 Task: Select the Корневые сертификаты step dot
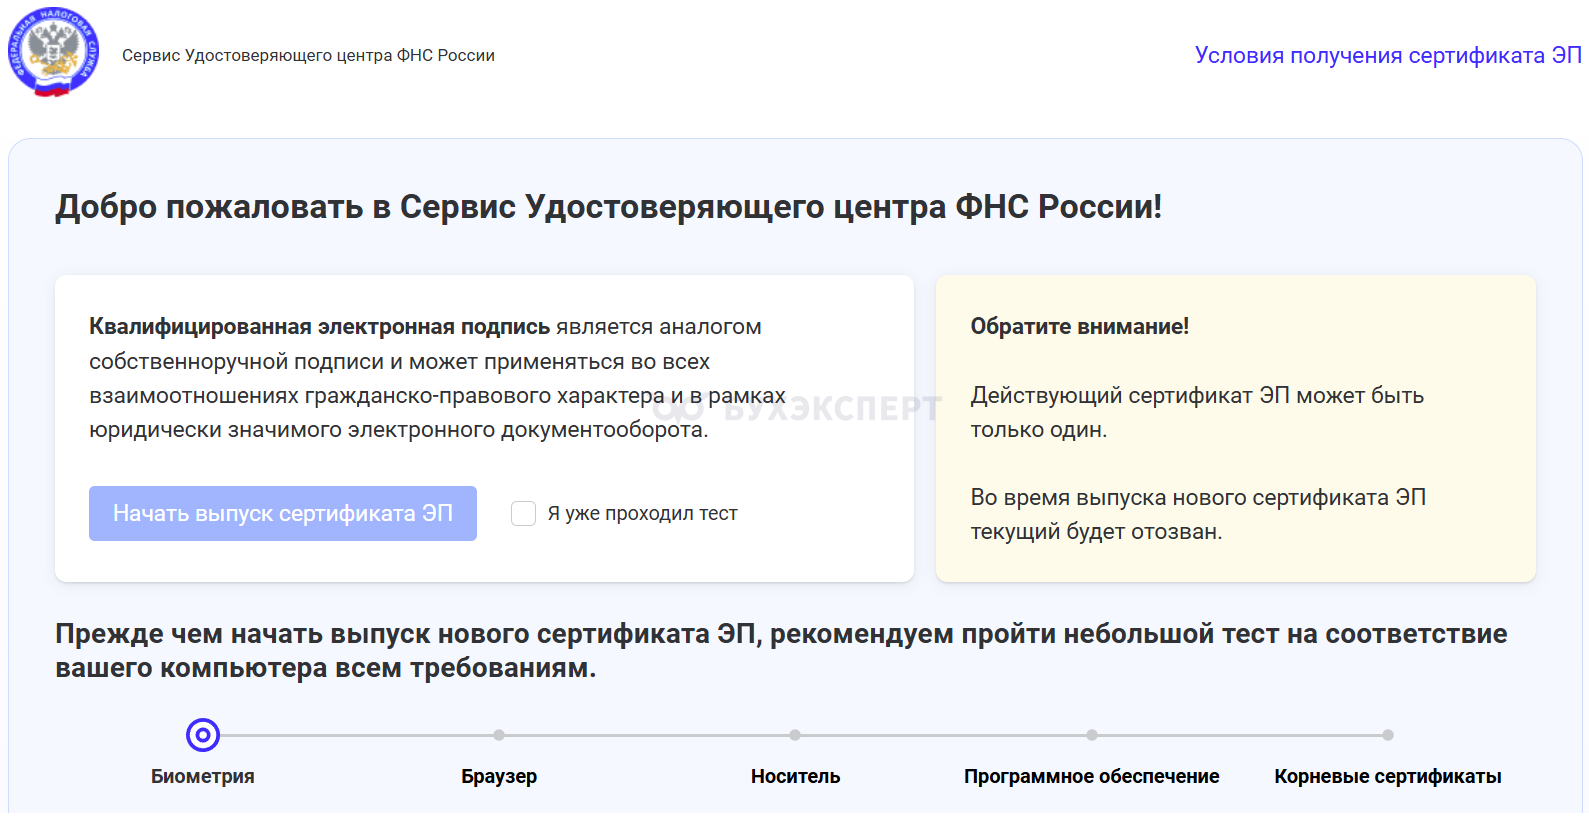[1388, 735]
